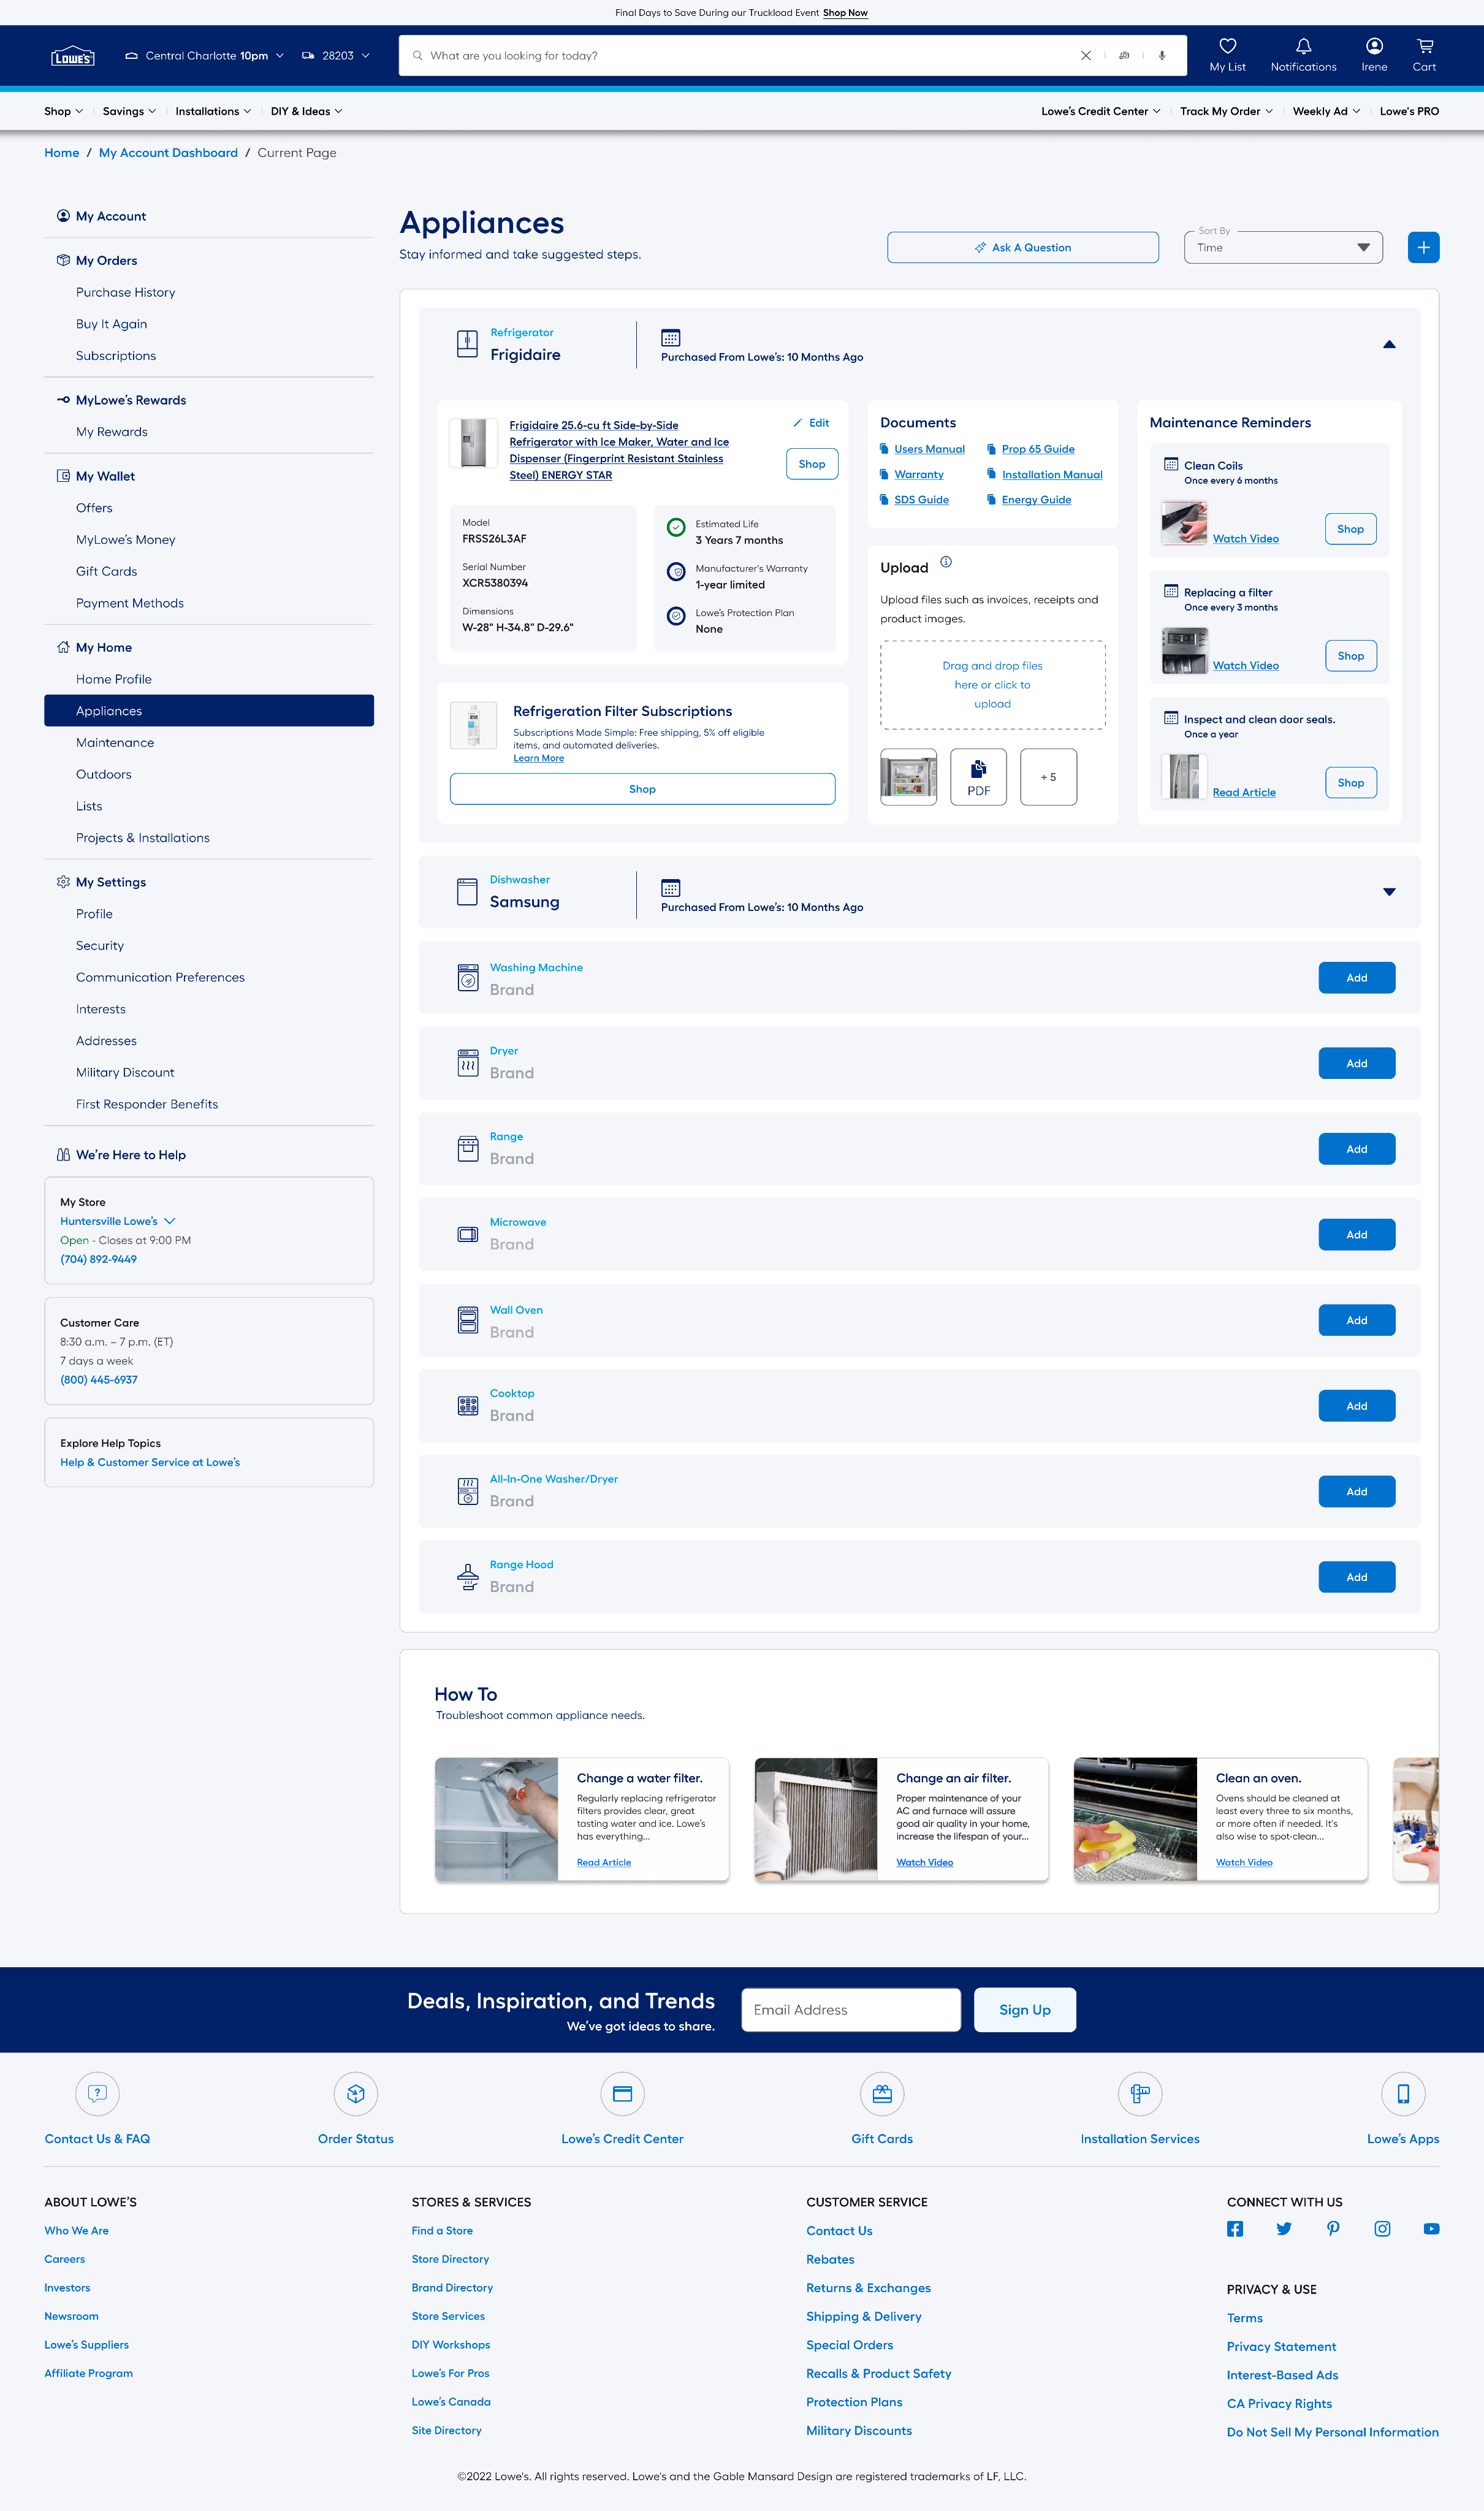Open Help & Customer Service link
1484x2511 pixels.
[150, 1462]
